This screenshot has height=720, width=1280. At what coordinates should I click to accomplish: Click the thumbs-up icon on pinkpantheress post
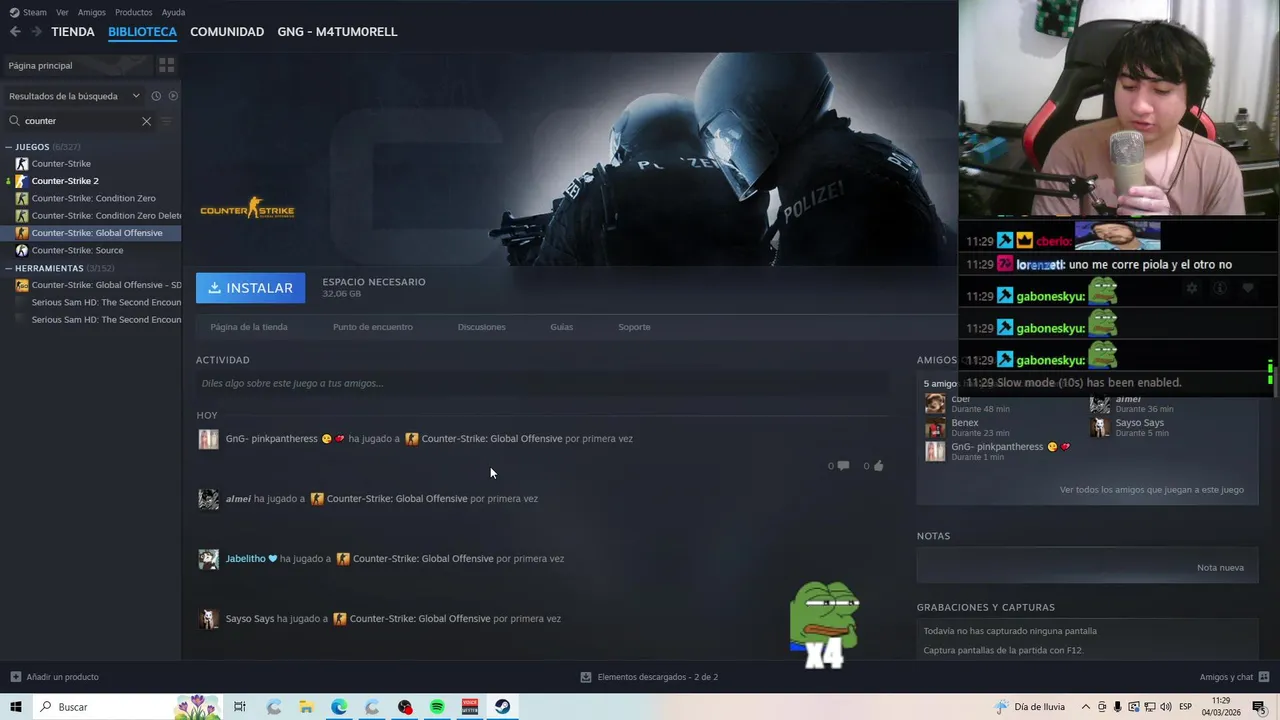point(878,466)
